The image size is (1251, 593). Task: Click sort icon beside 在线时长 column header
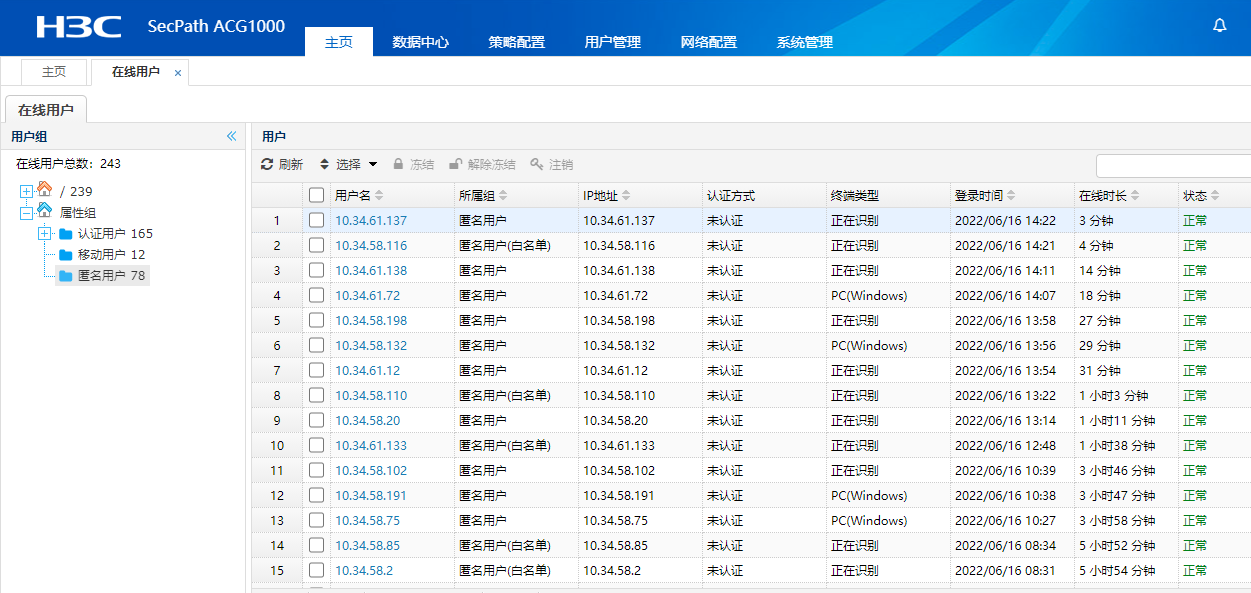(x=1135, y=196)
